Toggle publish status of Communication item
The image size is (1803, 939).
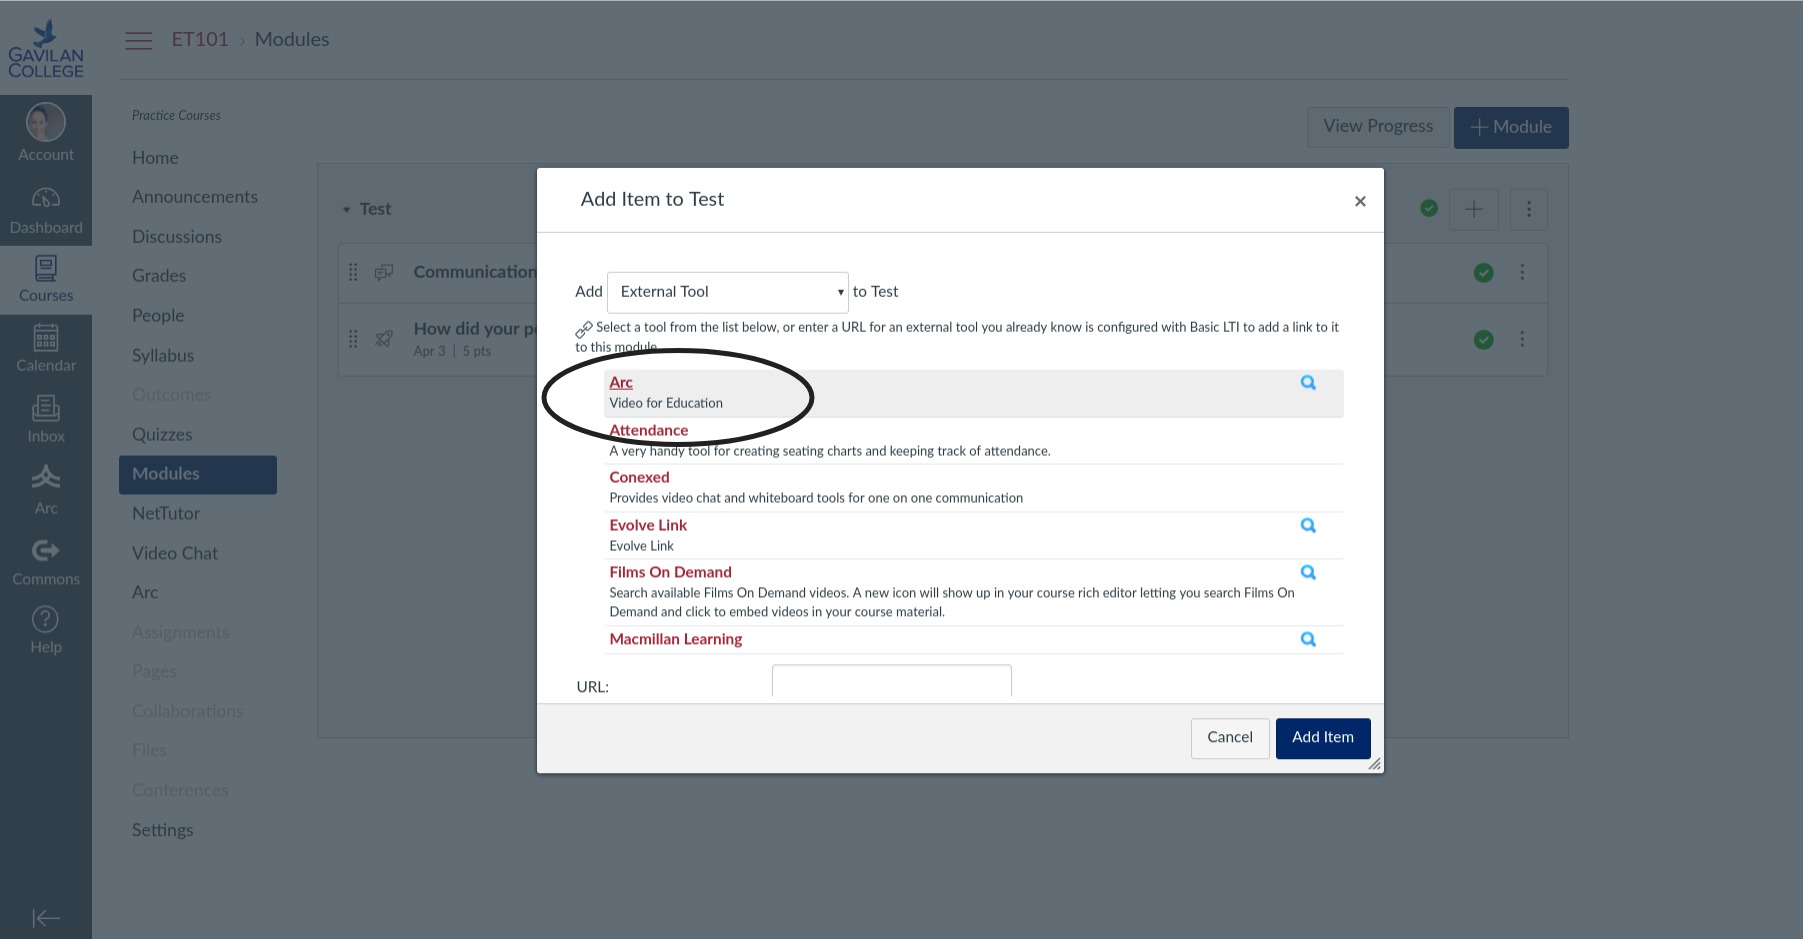point(1483,273)
